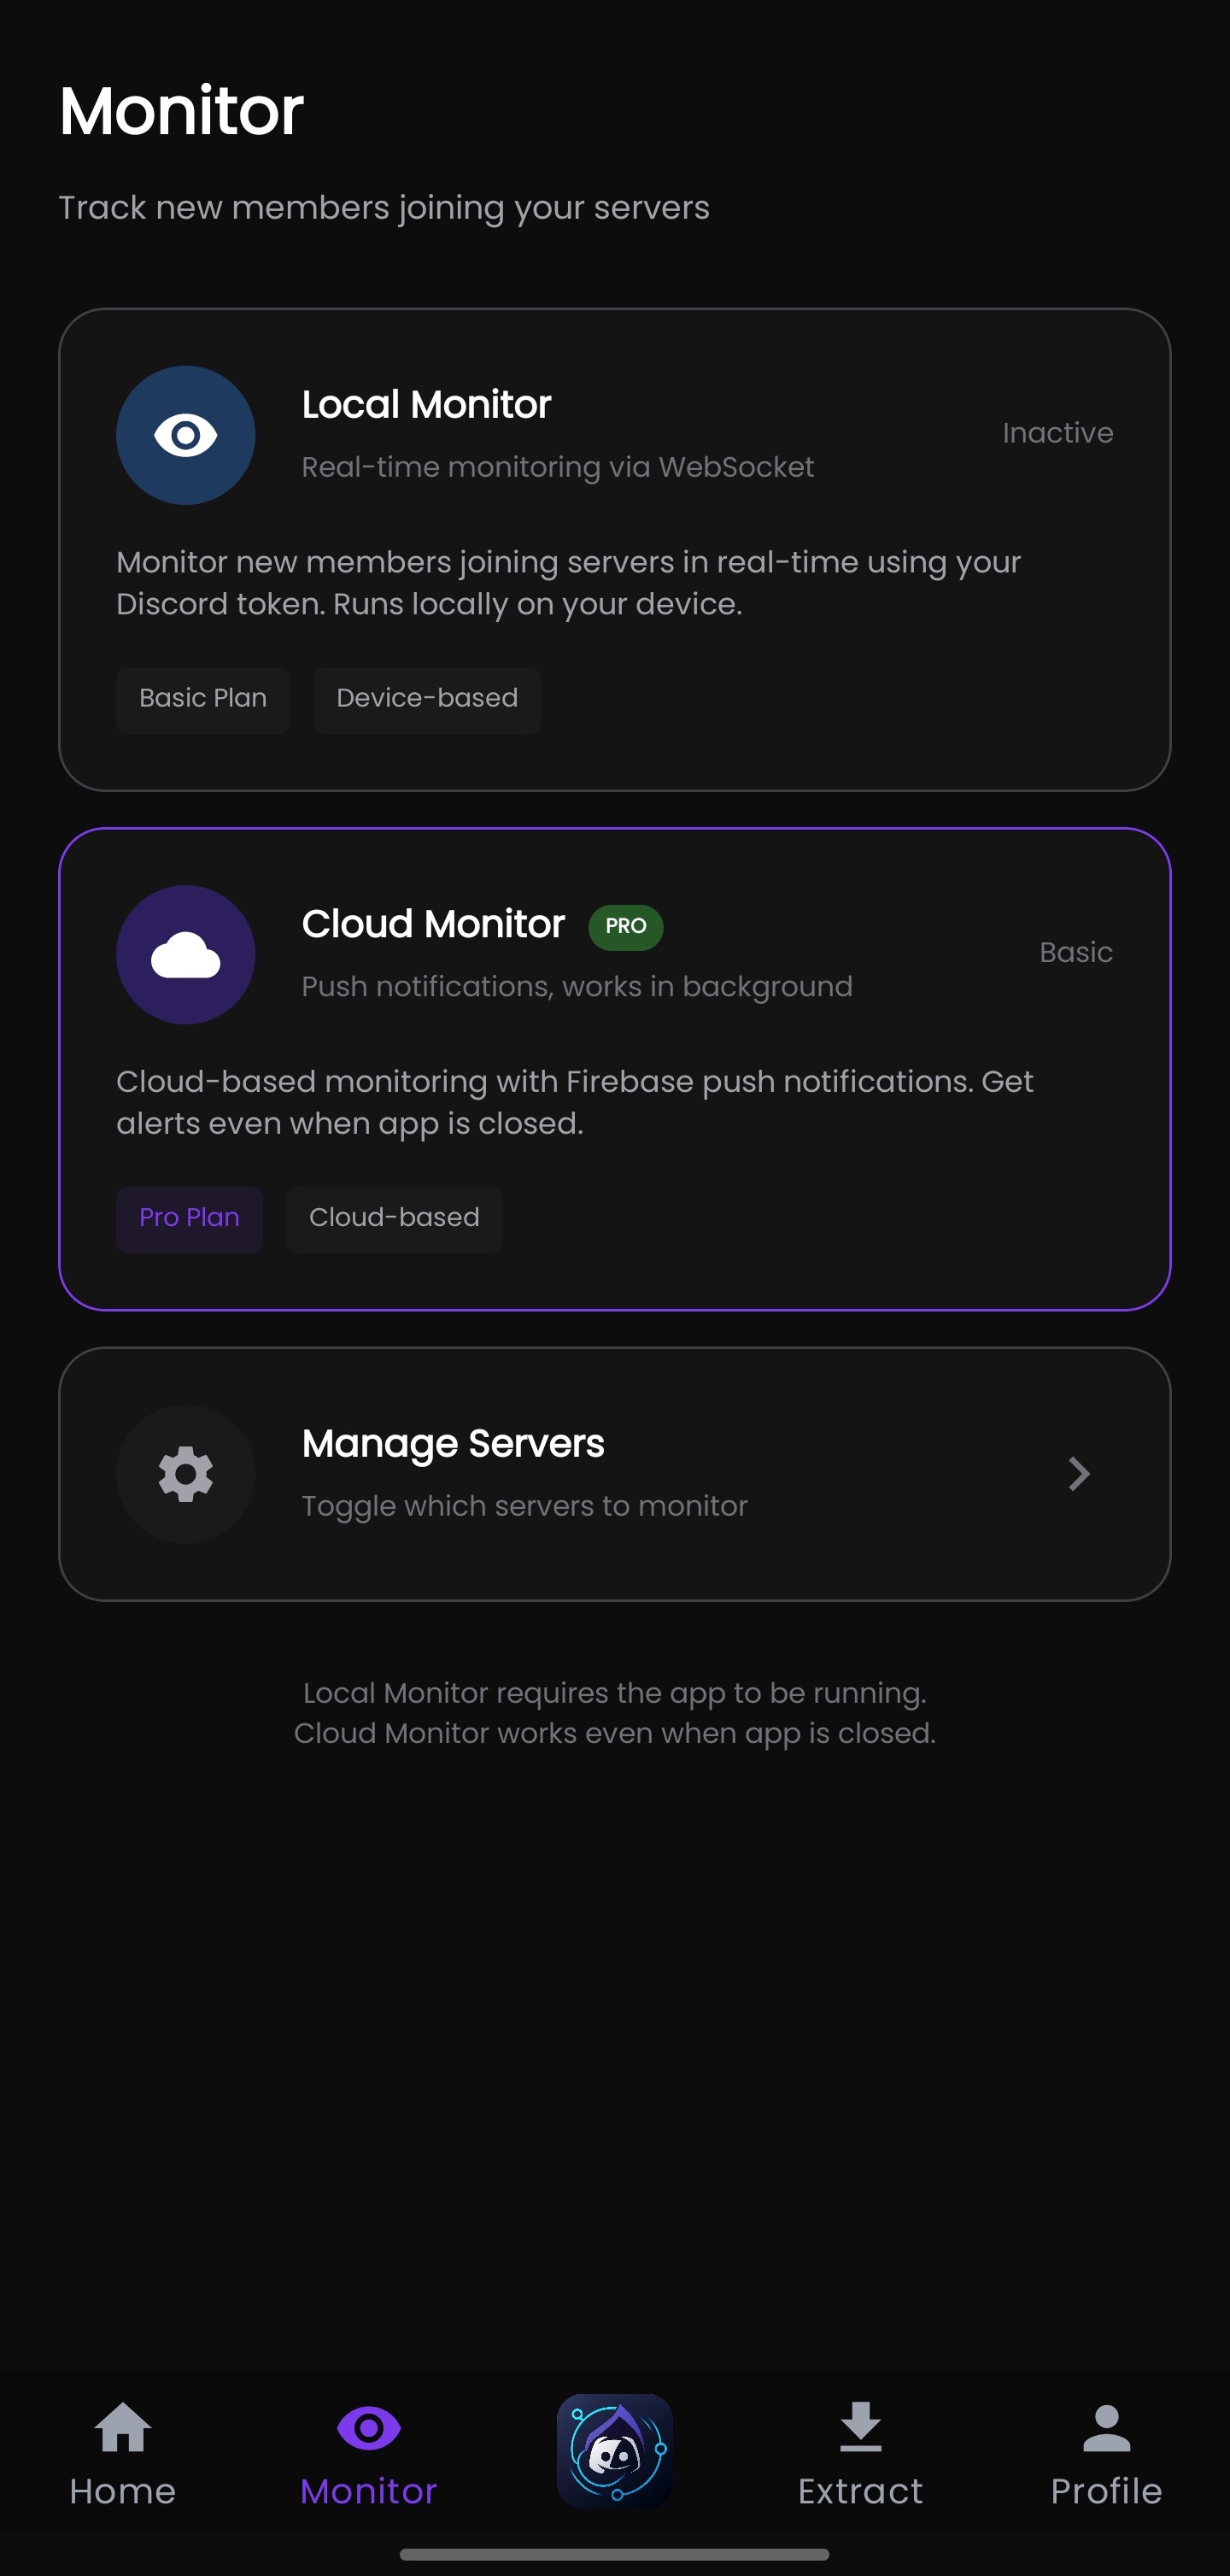
Task: Tap the center app logo button
Action: click(615, 2450)
